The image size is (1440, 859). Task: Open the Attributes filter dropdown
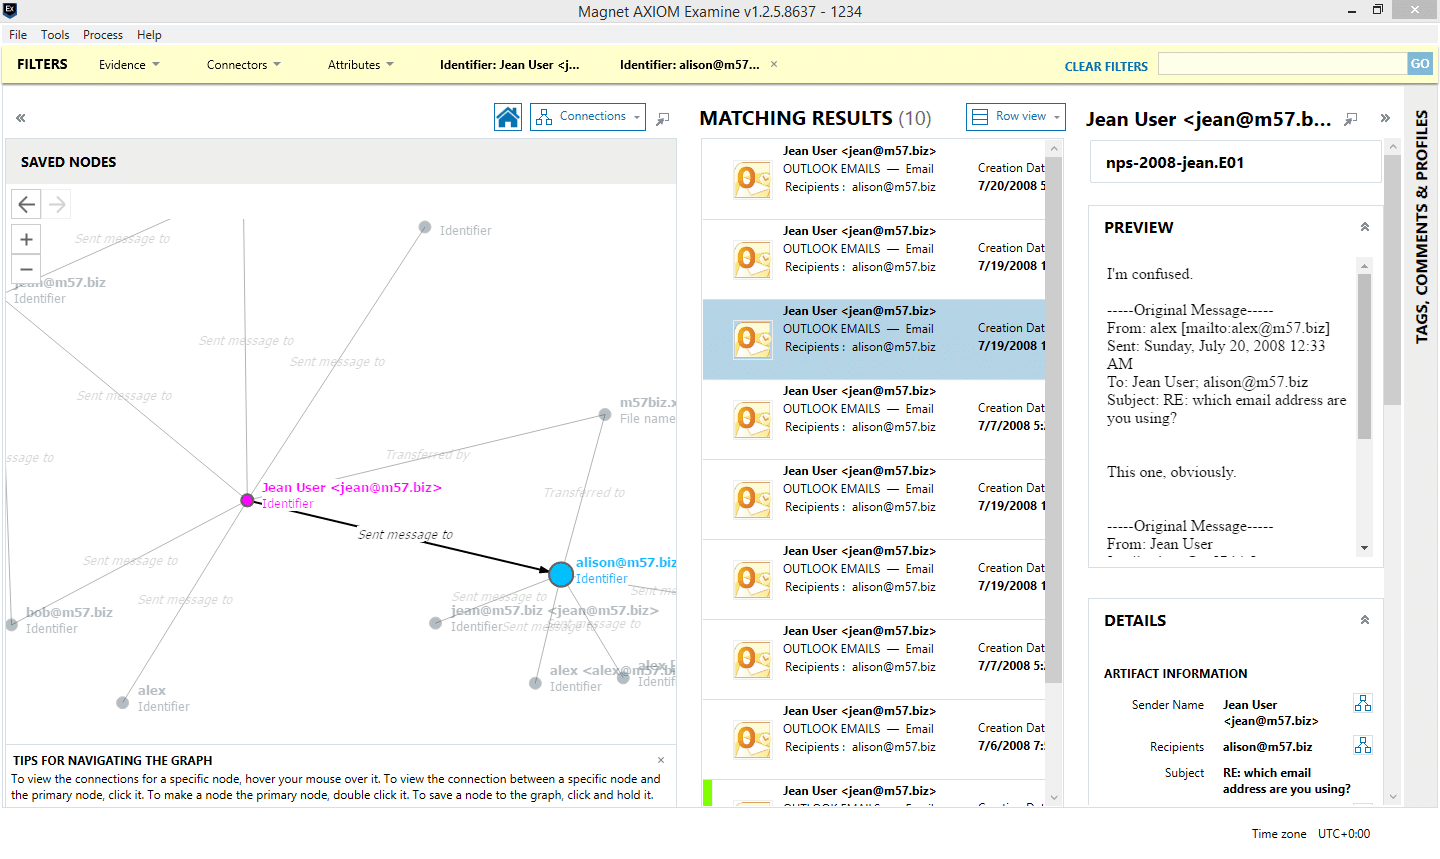coord(361,65)
